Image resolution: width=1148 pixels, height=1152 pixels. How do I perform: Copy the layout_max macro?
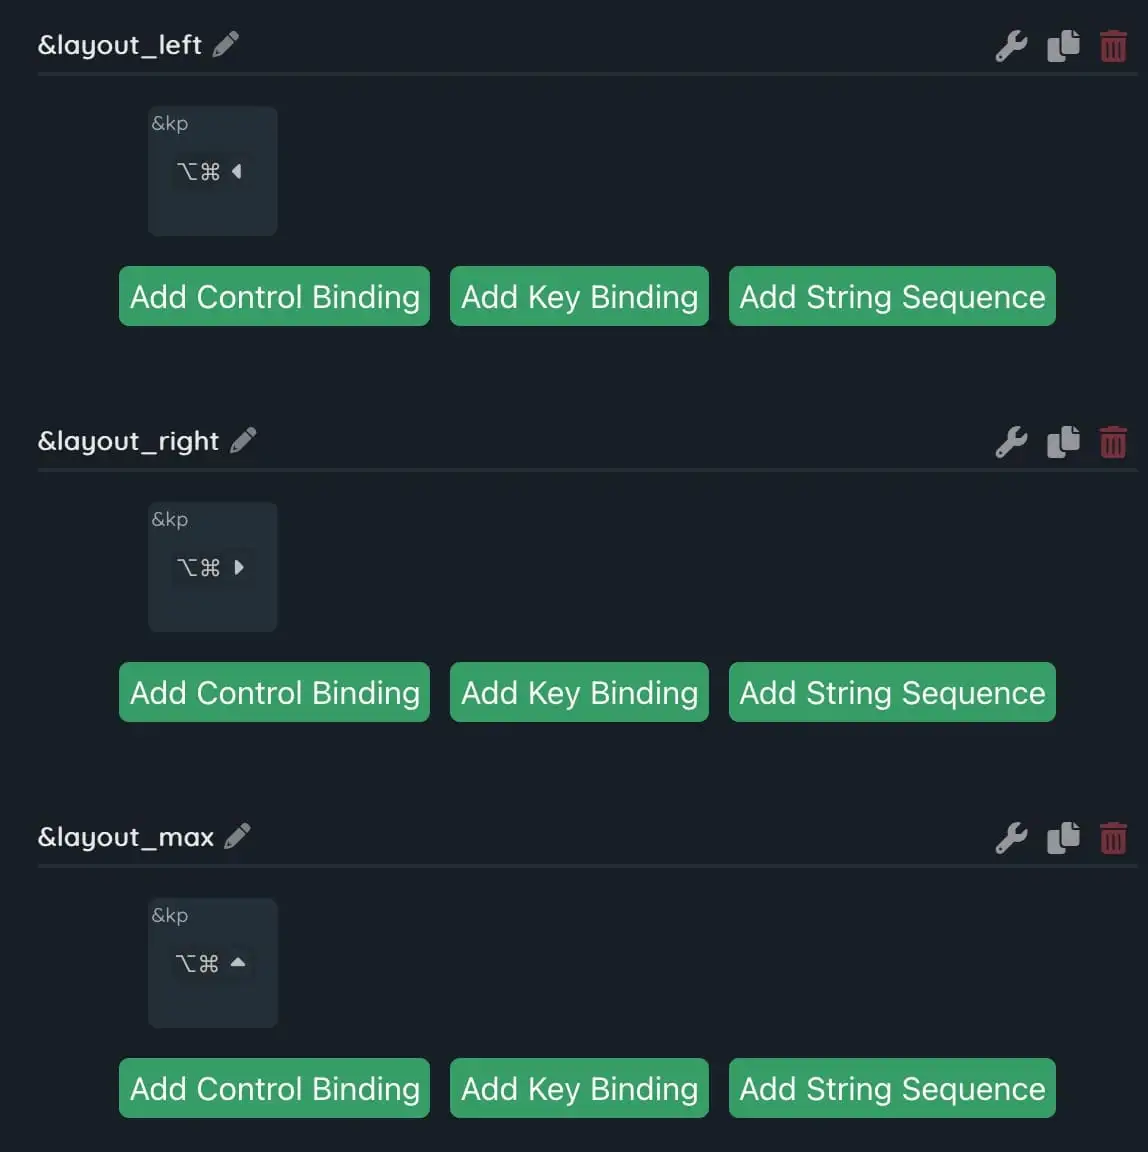coord(1063,838)
